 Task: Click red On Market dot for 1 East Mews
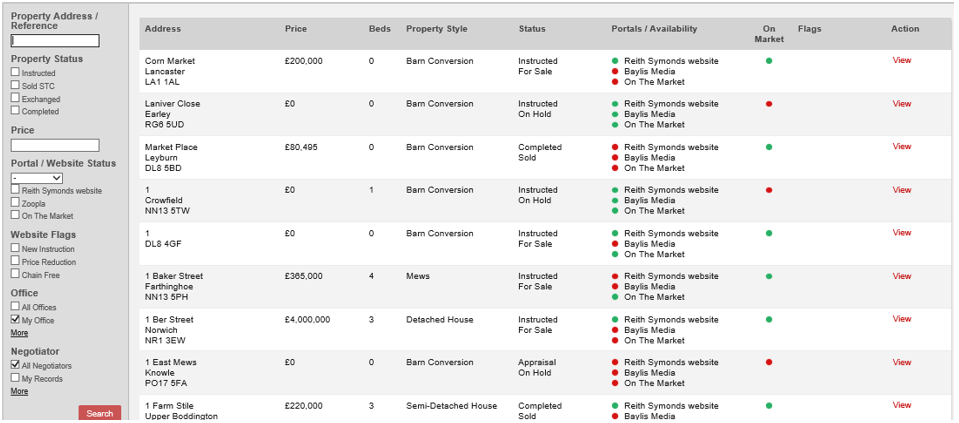tap(769, 362)
